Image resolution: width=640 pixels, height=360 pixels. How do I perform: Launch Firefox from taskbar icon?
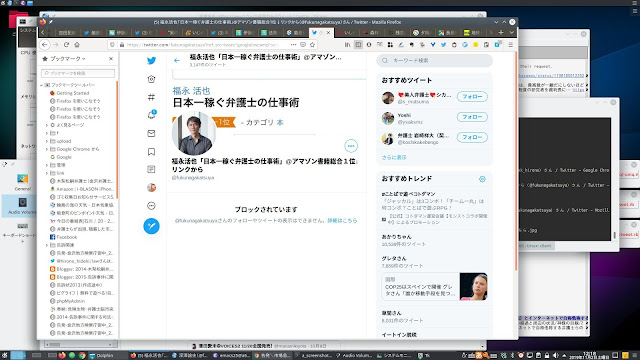pyautogui.click(x=62, y=356)
